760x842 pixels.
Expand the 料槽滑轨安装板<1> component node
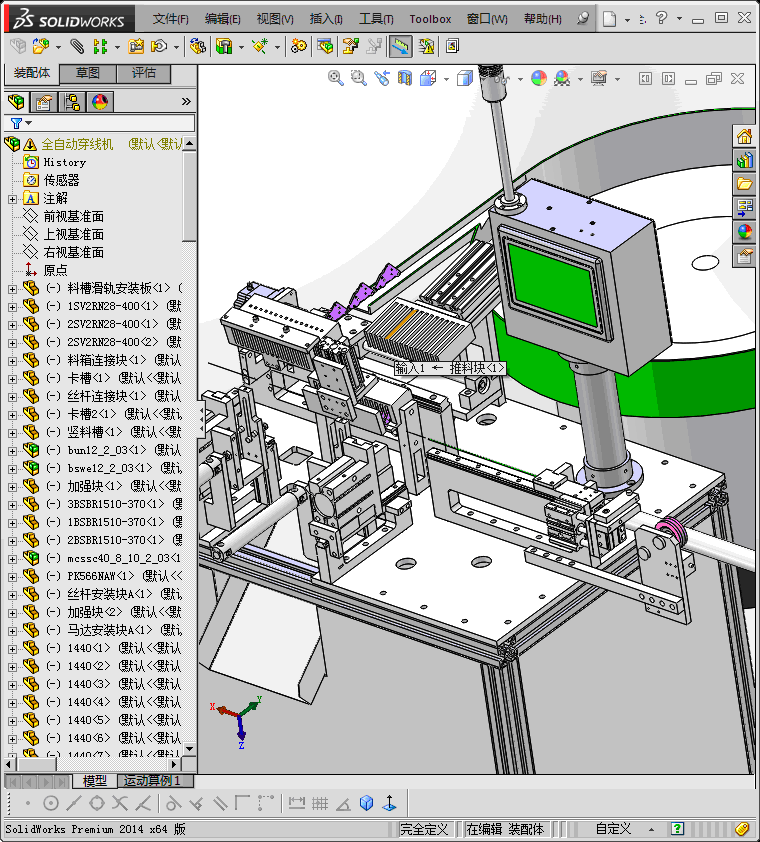point(12,289)
